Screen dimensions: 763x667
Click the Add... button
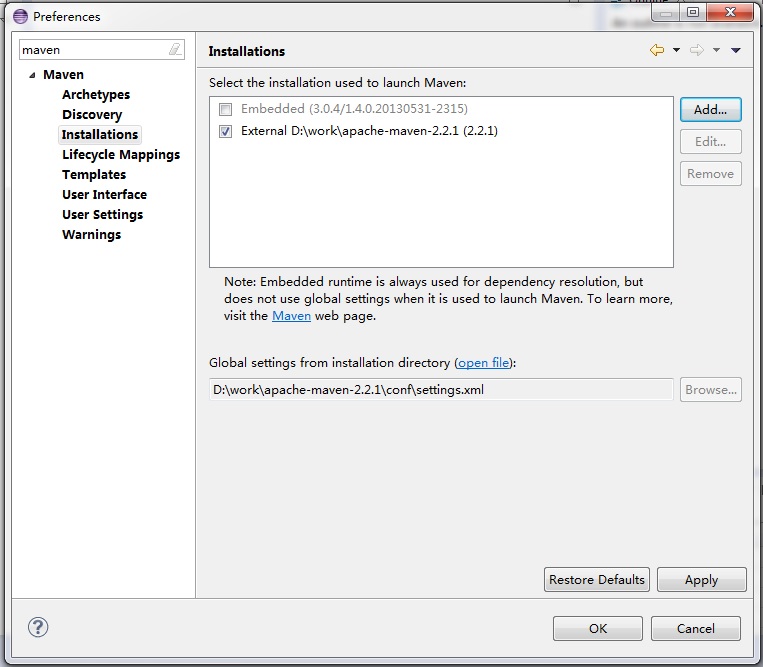[x=710, y=109]
